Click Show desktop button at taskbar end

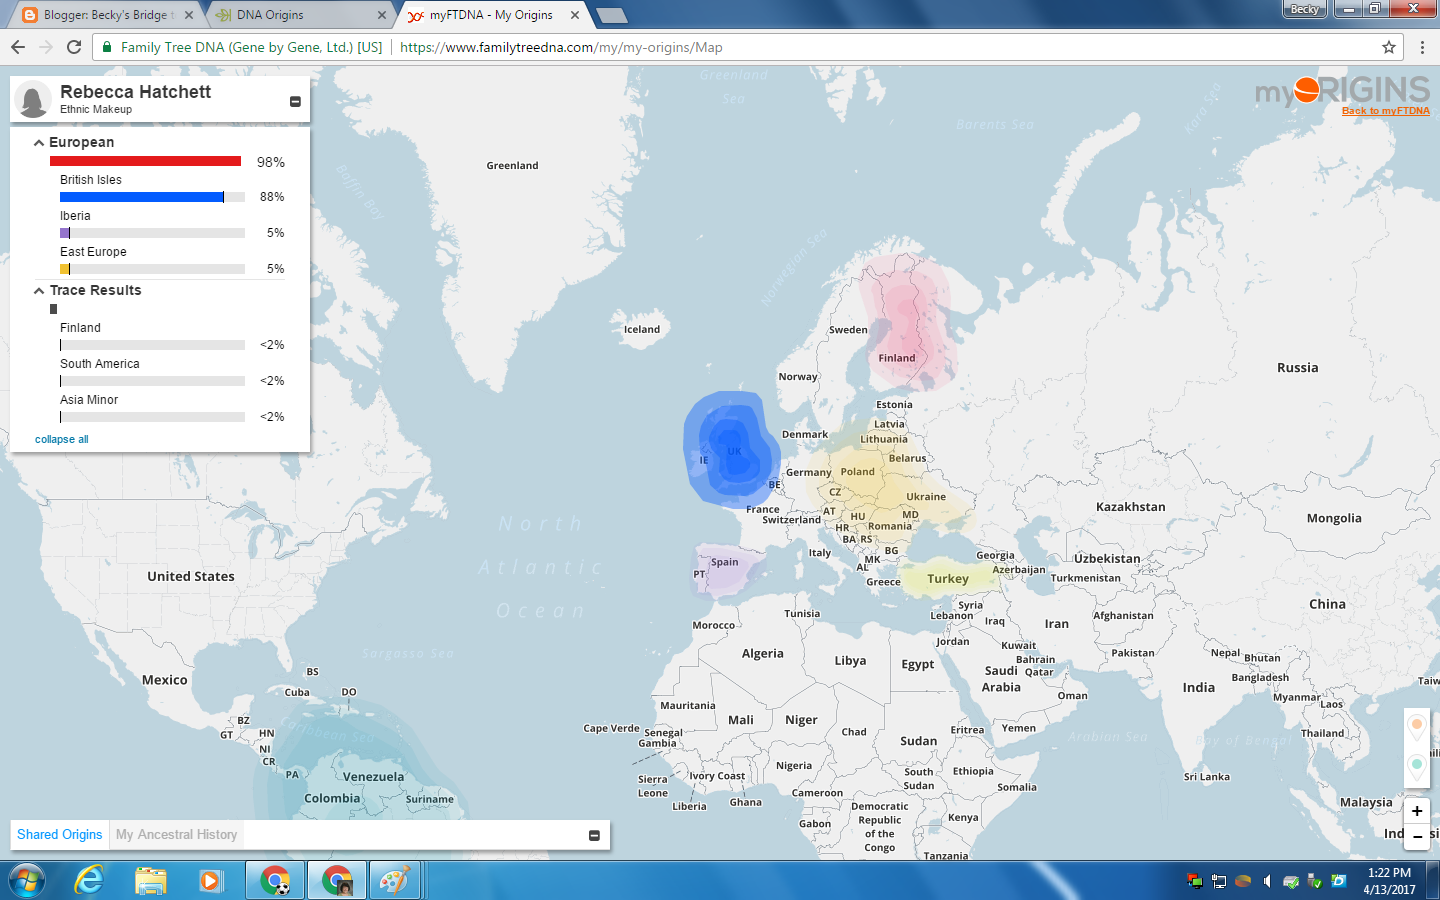click(1433, 881)
